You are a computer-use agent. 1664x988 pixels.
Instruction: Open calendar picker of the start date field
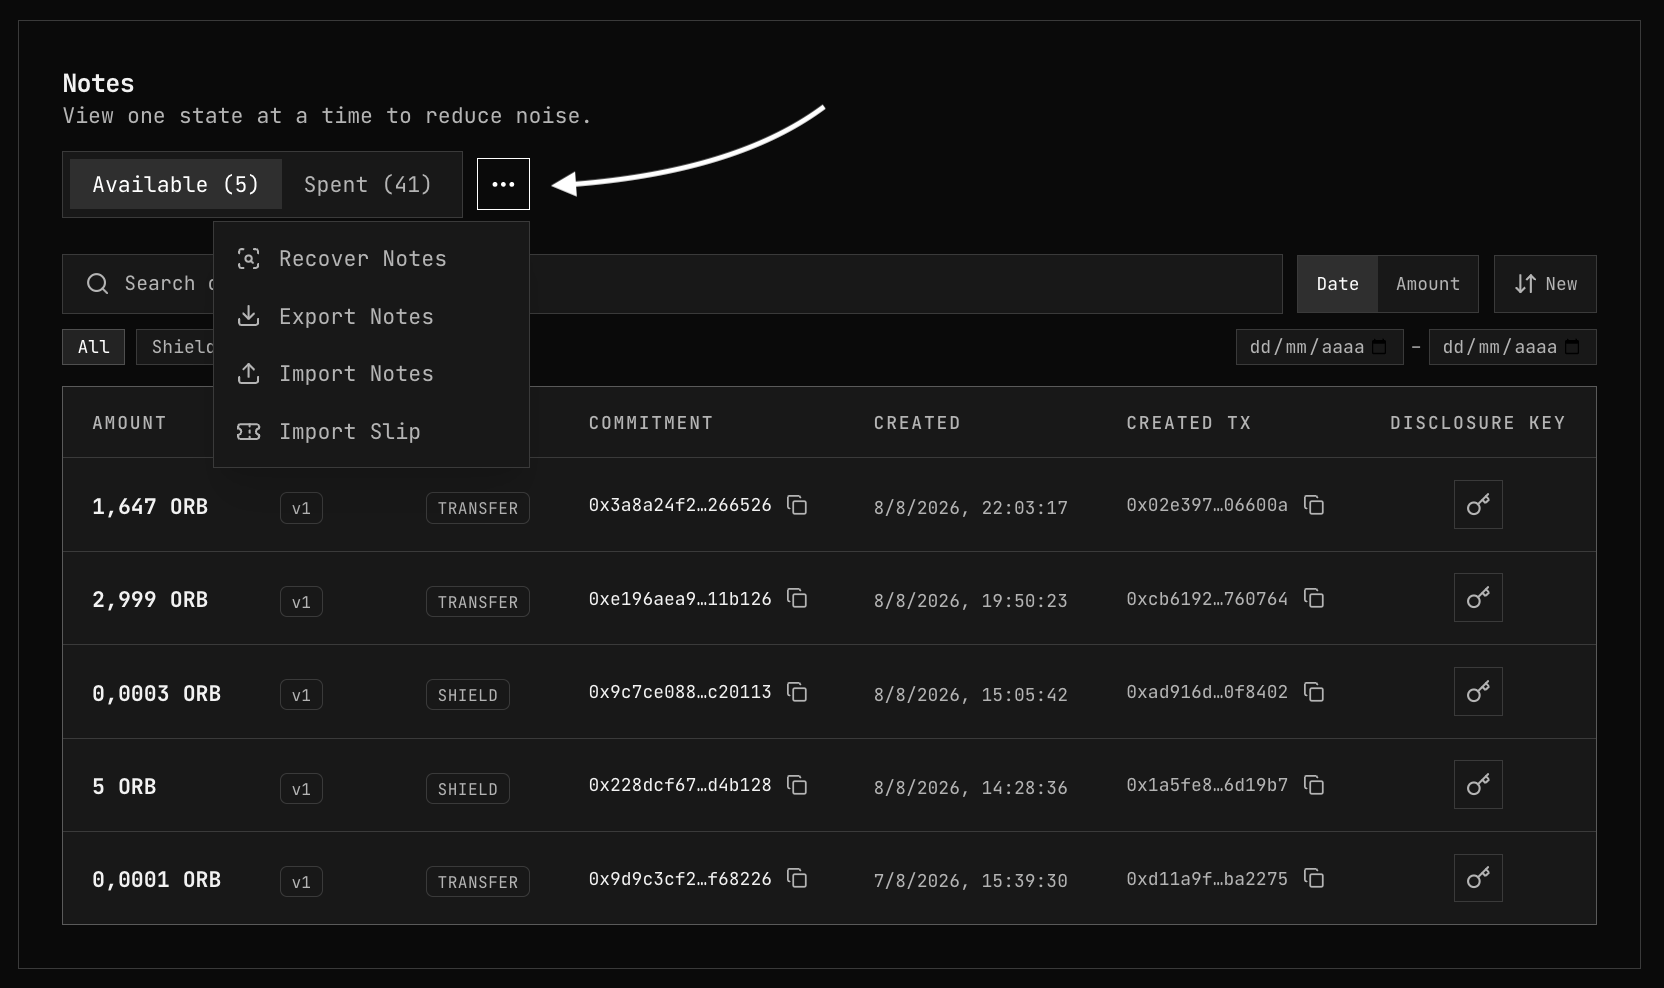[x=1379, y=347]
